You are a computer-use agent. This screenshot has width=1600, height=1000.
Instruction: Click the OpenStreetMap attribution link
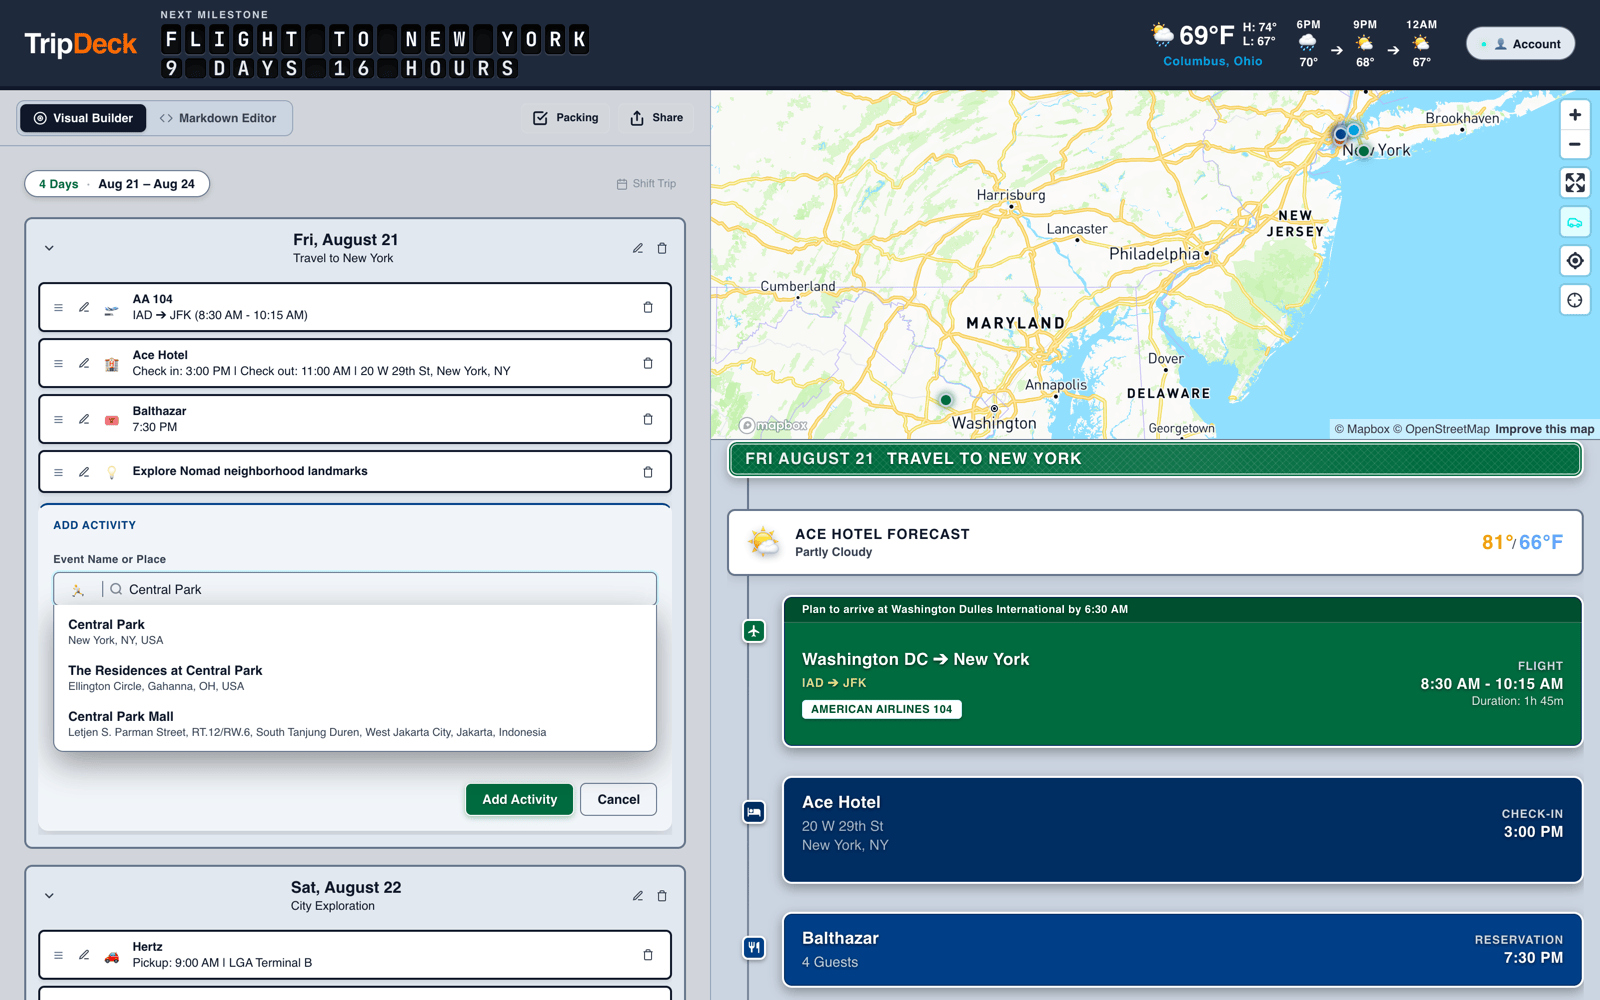point(1441,429)
